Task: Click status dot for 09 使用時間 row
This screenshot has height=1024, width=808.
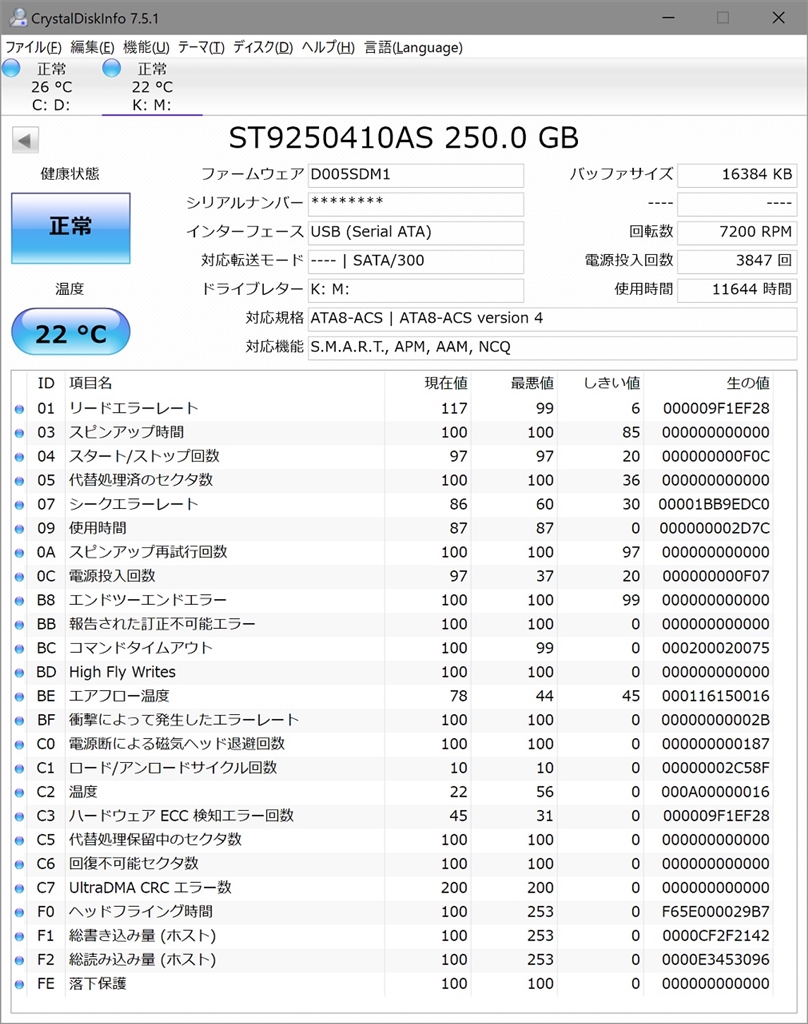Action: click(x=20, y=529)
